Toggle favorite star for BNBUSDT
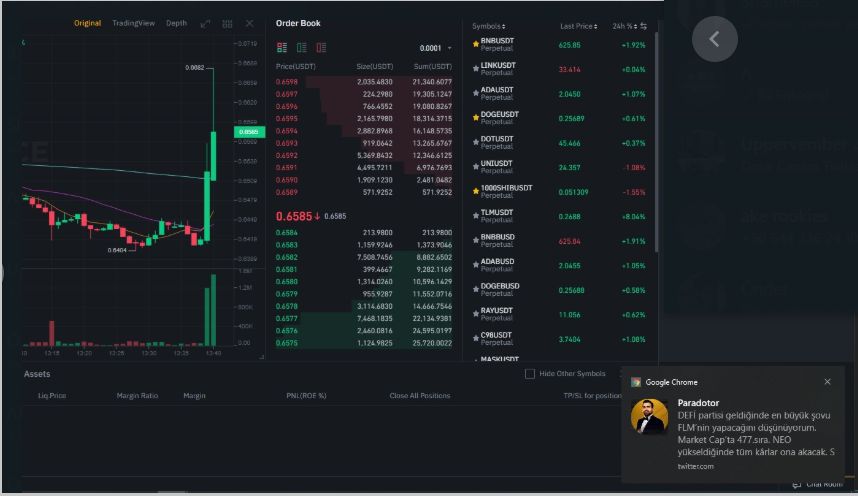 [476, 44]
